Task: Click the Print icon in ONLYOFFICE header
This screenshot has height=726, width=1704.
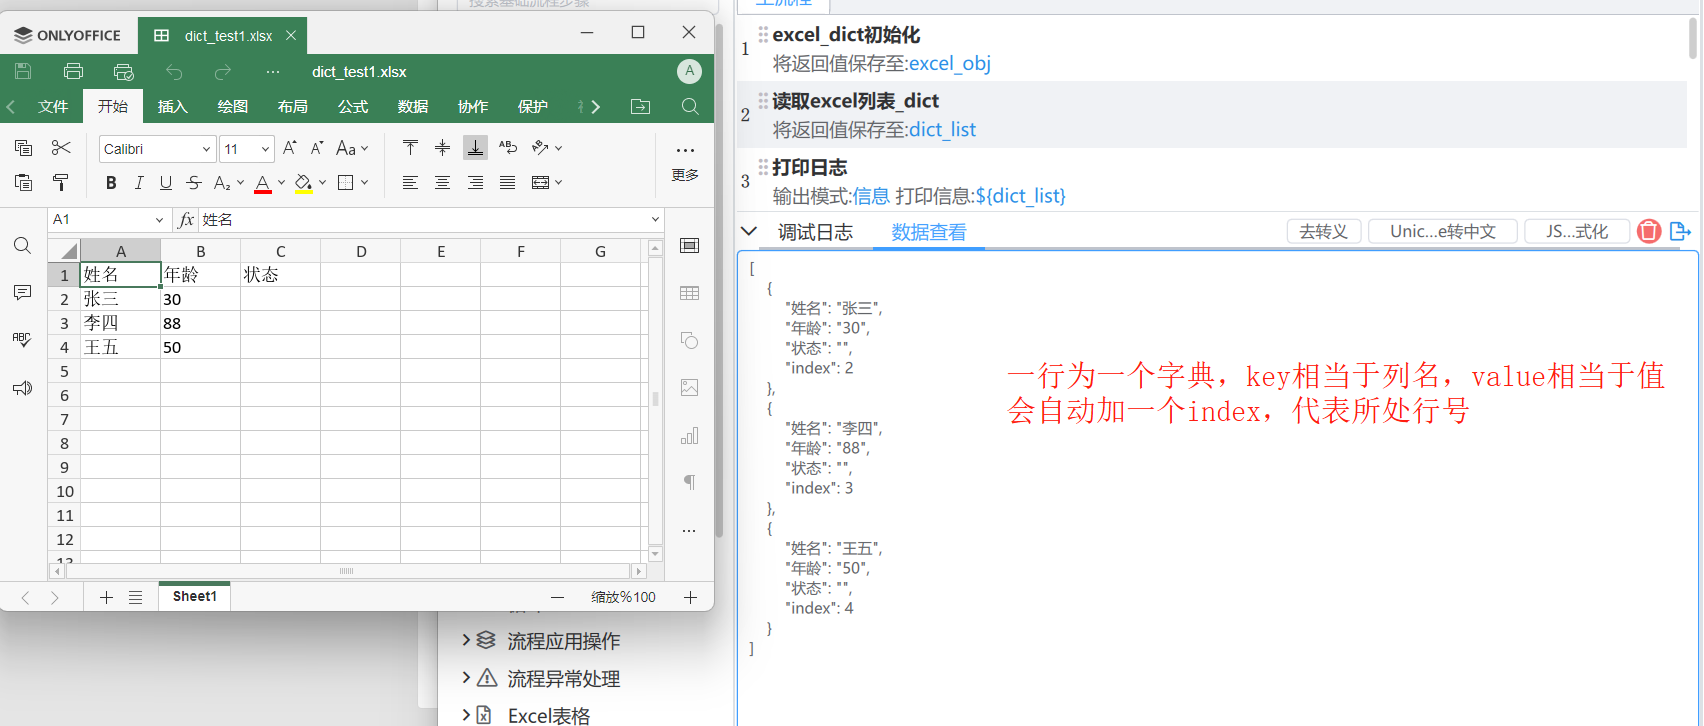Action: coord(73,71)
